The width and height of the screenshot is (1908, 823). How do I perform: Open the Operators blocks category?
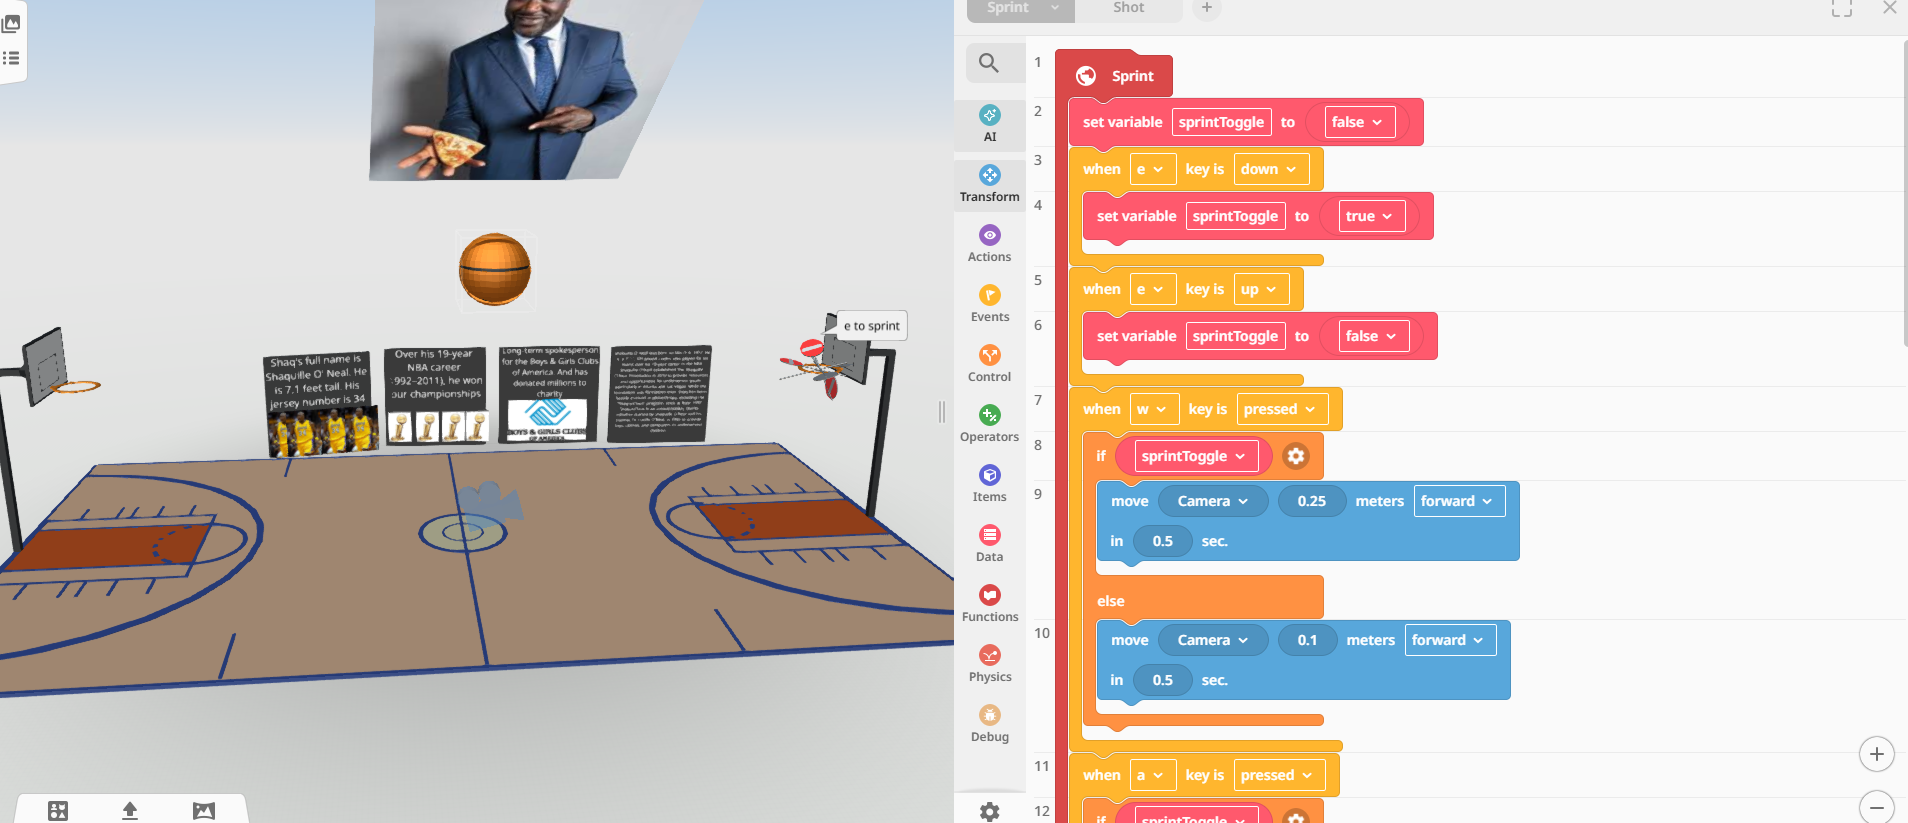(x=990, y=424)
